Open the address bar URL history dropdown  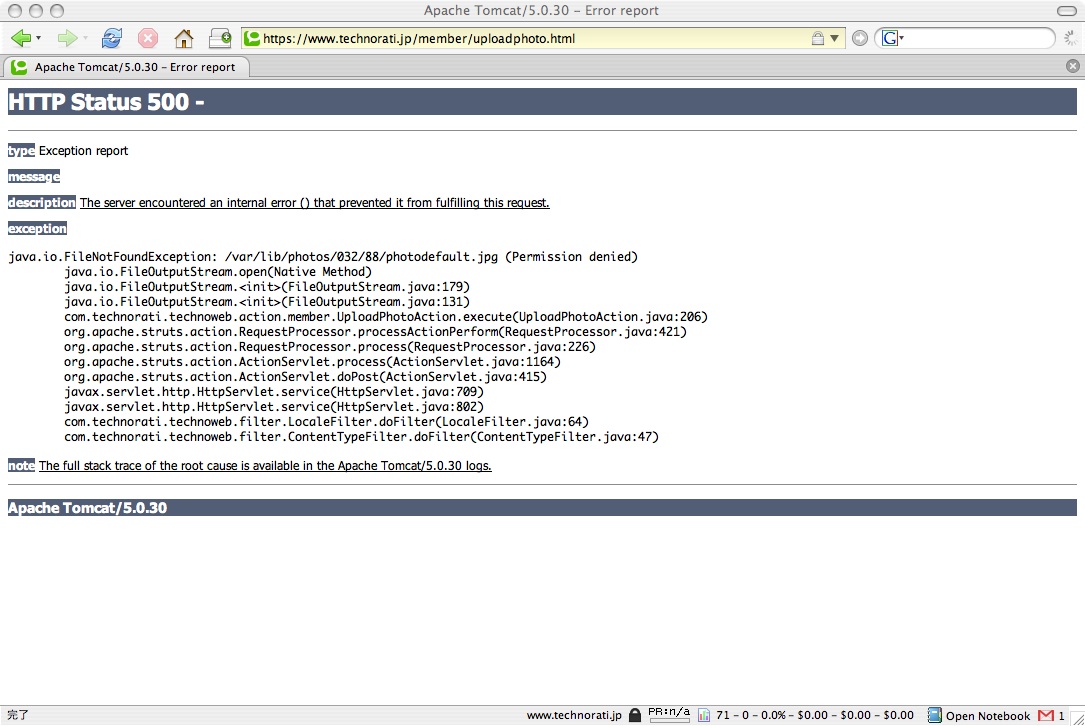pyautogui.click(x=835, y=39)
